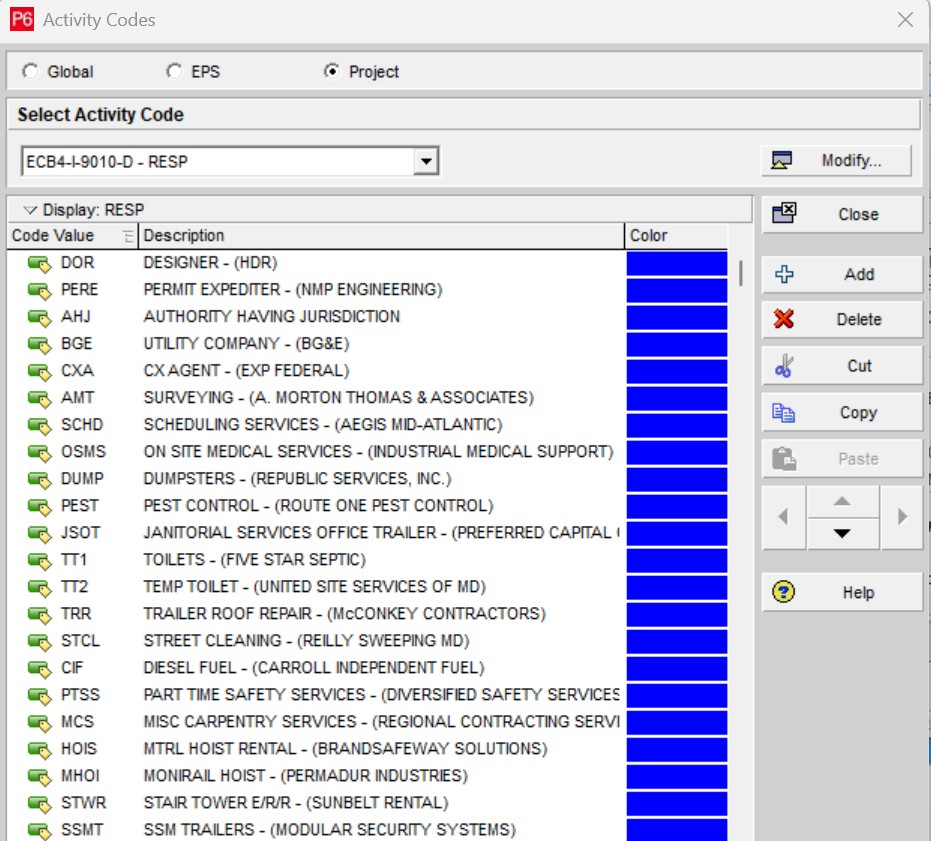
Task: Click the red X Delete icon
Action: coord(785,320)
